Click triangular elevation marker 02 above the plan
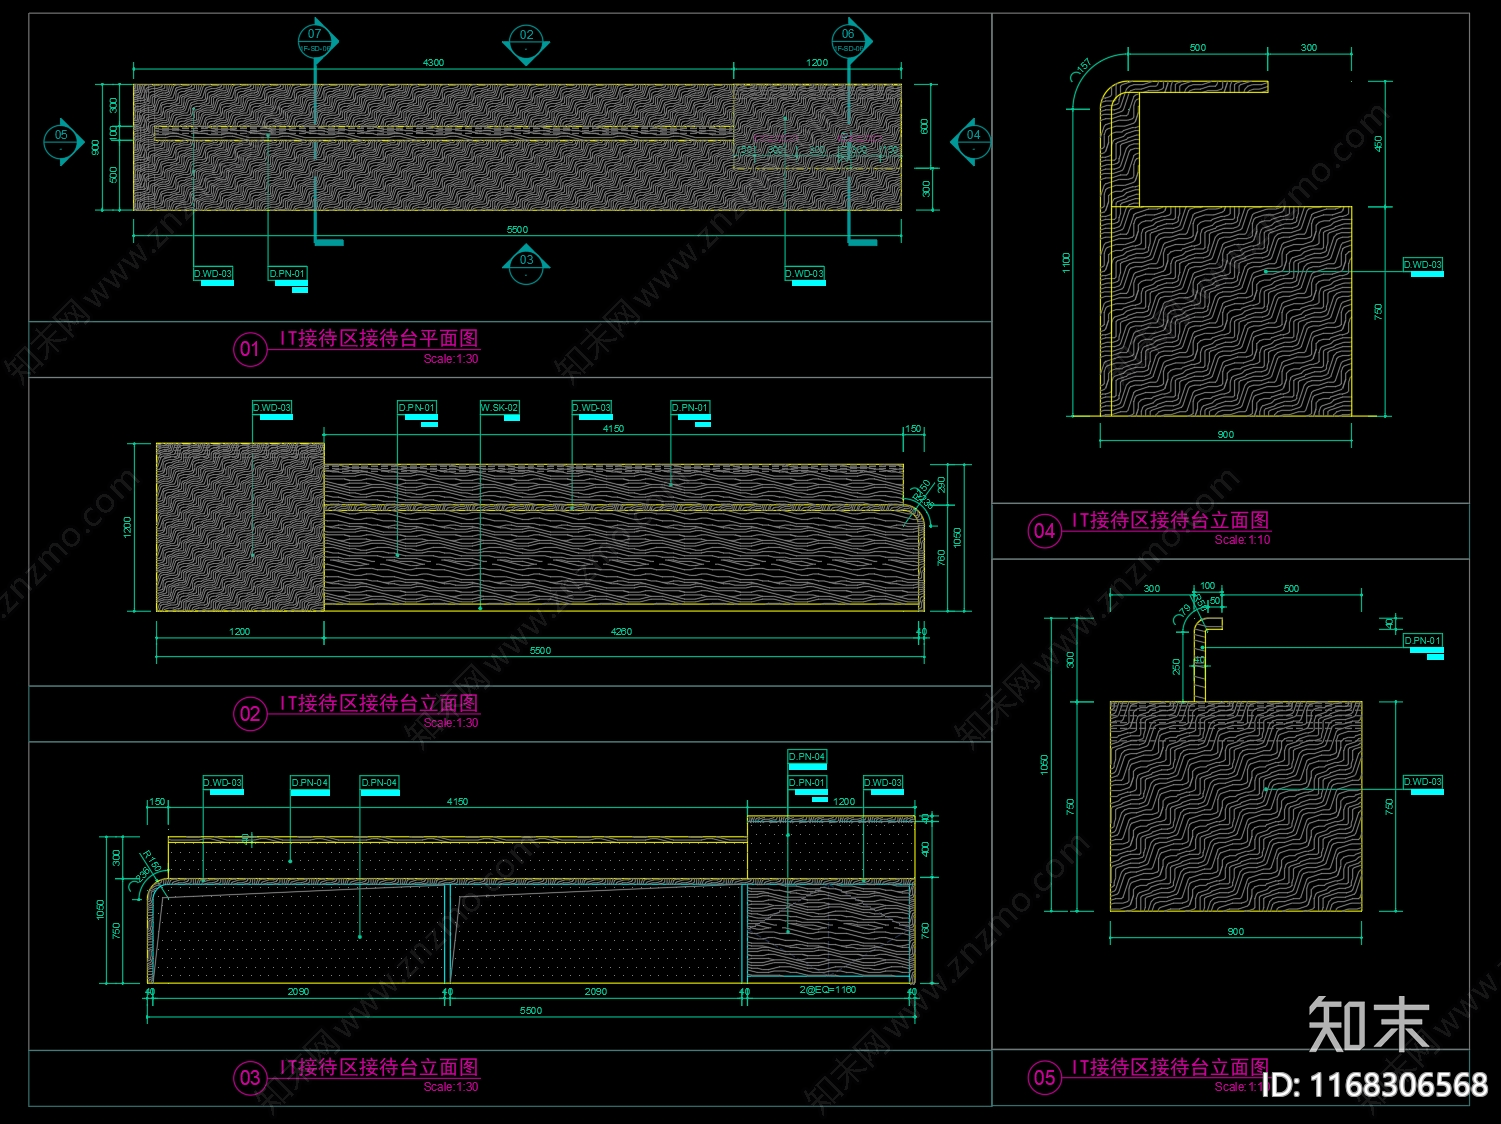1501x1124 pixels. pos(526,44)
